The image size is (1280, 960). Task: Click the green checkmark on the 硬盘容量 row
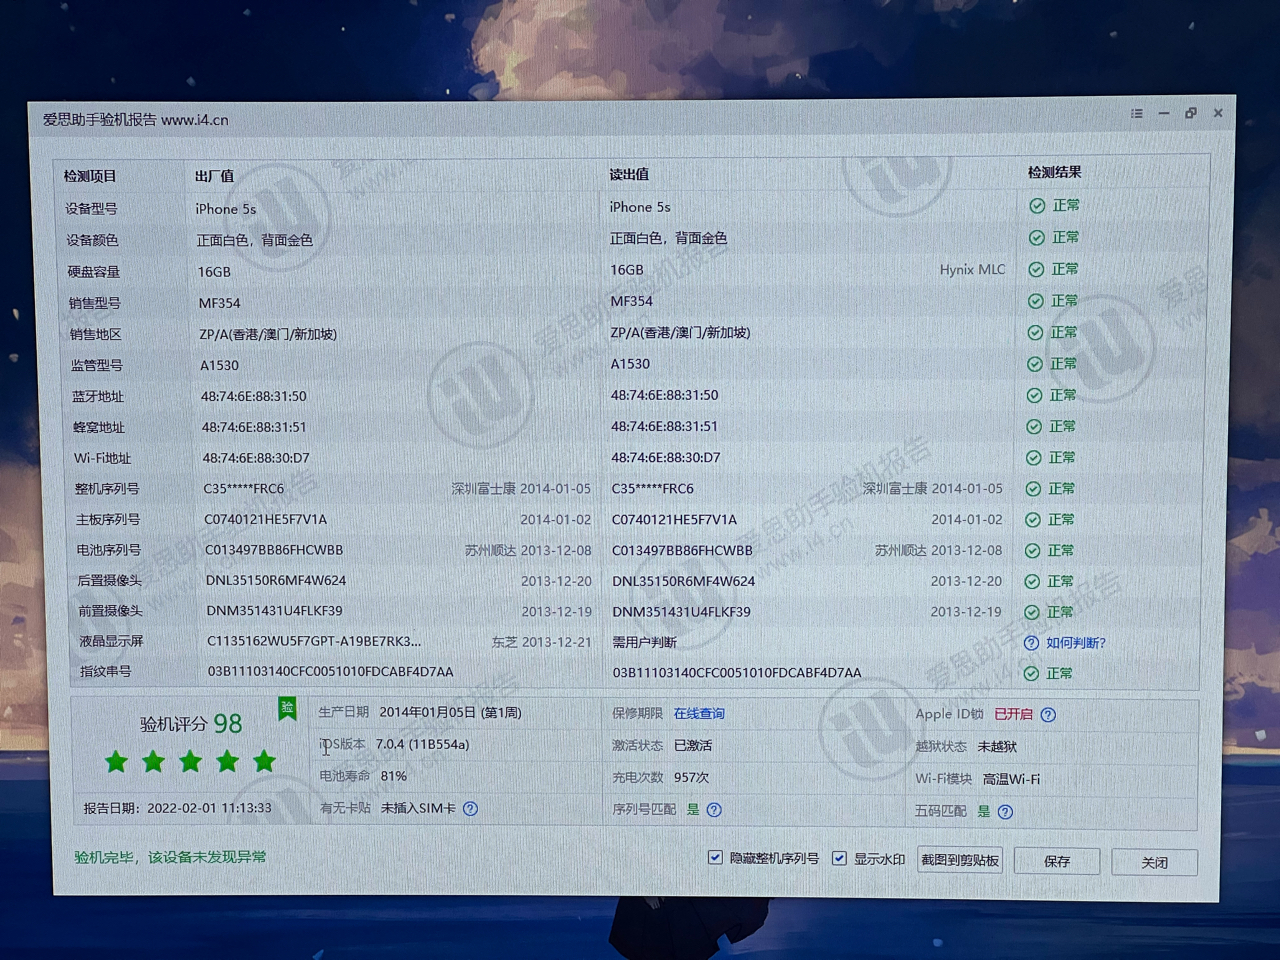click(1037, 269)
